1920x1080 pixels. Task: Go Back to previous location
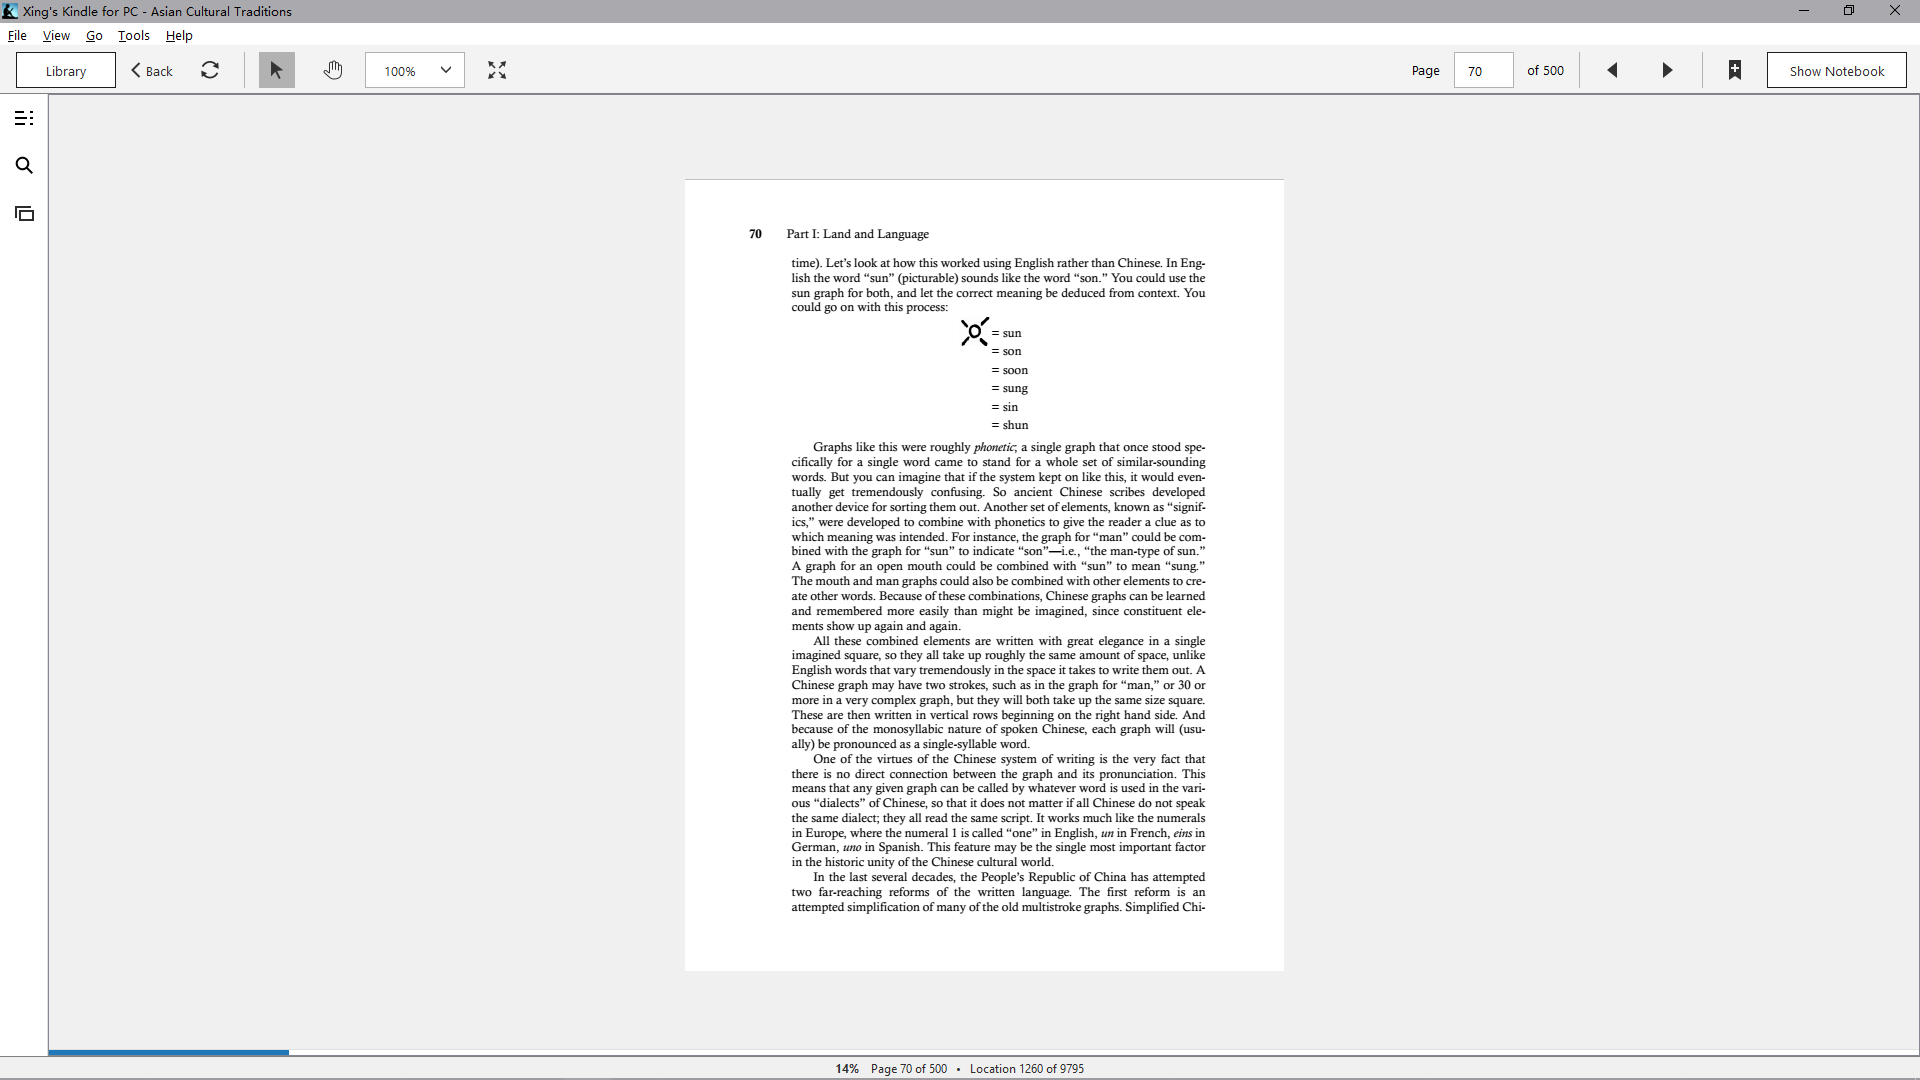click(x=152, y=70)
